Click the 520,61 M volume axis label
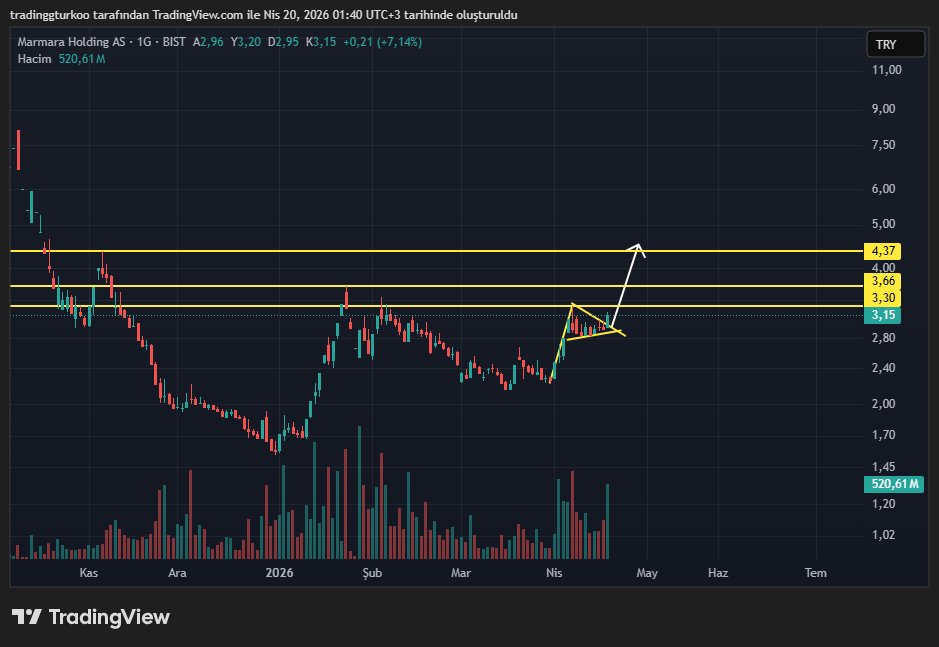 pyautogui.click(x=893, y=484)
